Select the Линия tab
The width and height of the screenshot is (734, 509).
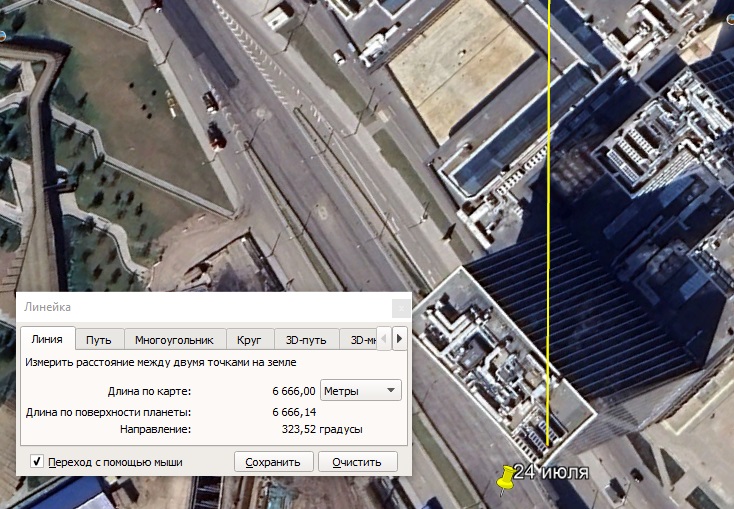pyautogui.click(x=47, y=339)
